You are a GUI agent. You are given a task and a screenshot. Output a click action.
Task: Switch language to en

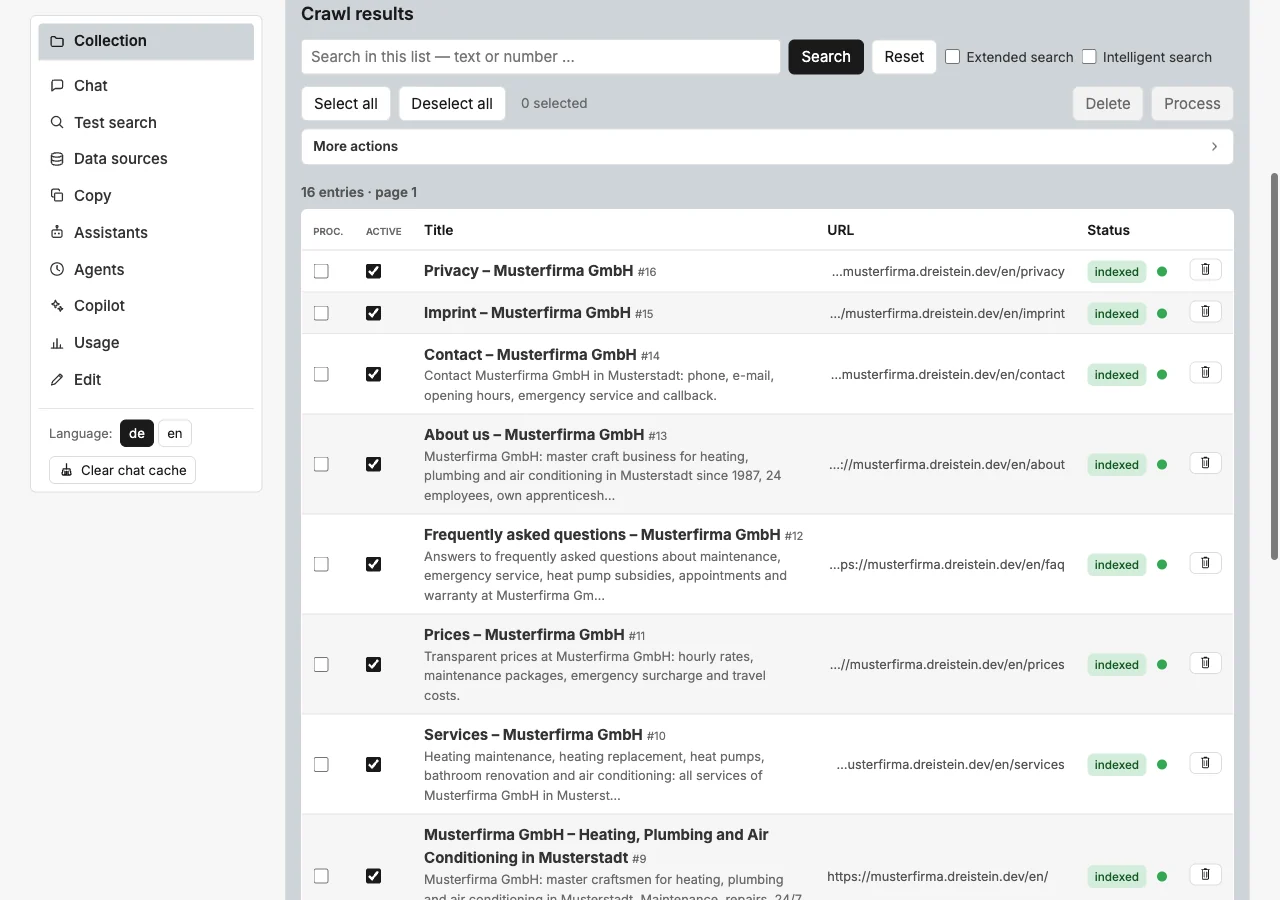point(175,434)
